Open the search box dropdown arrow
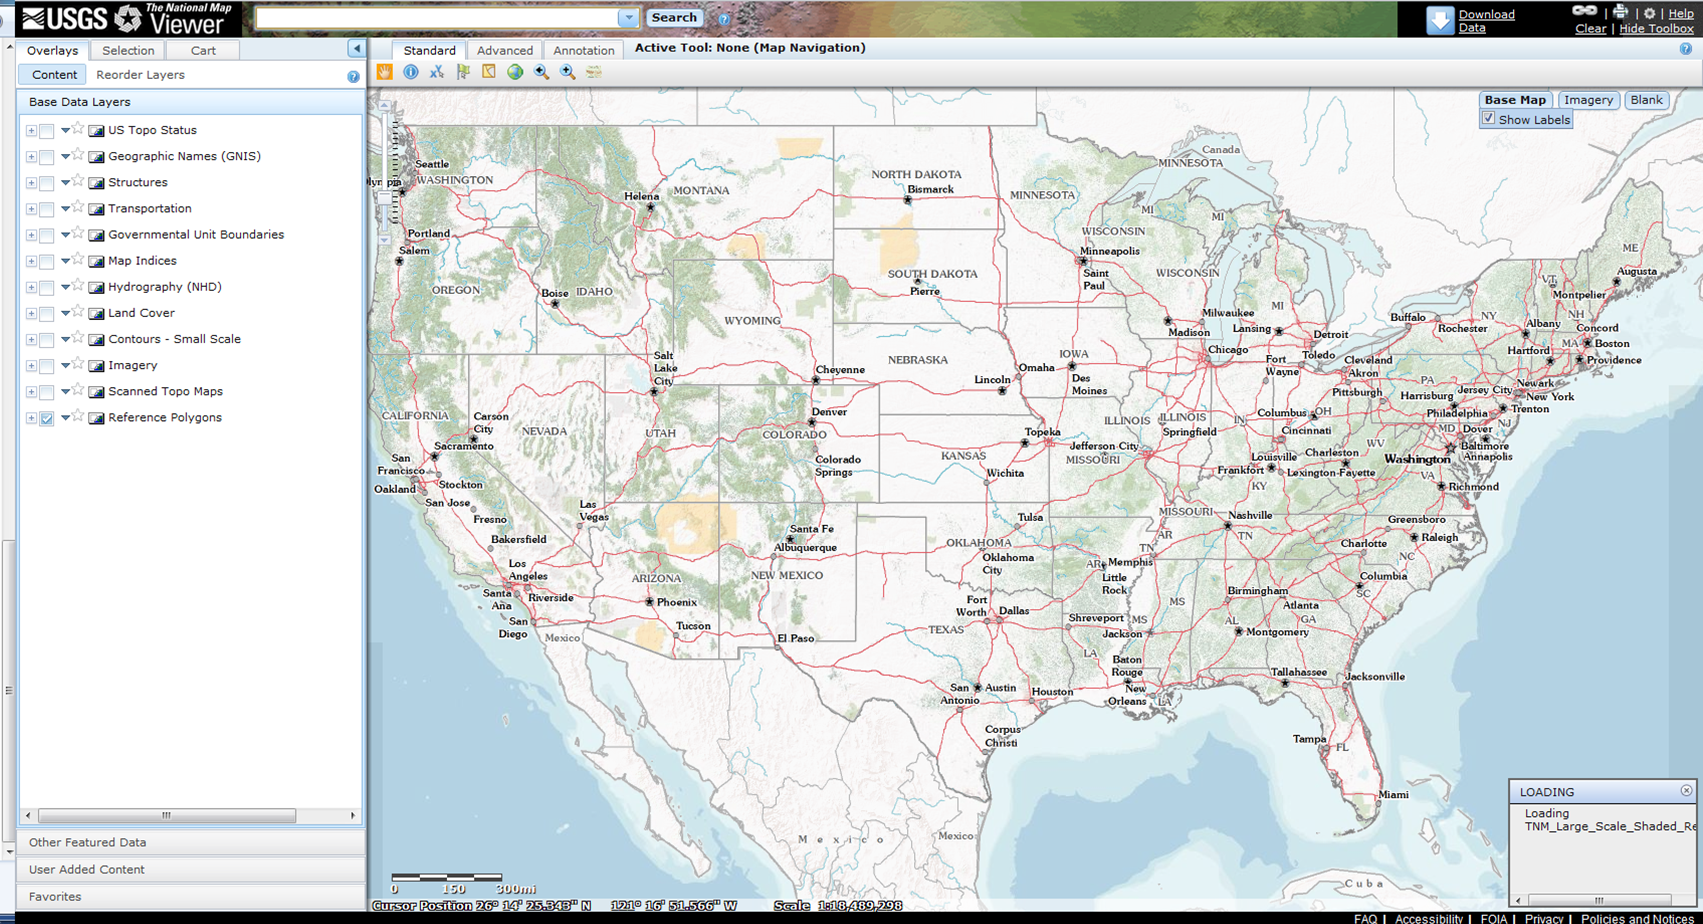This screenshot has height=924, width=1703. (628, 18)
